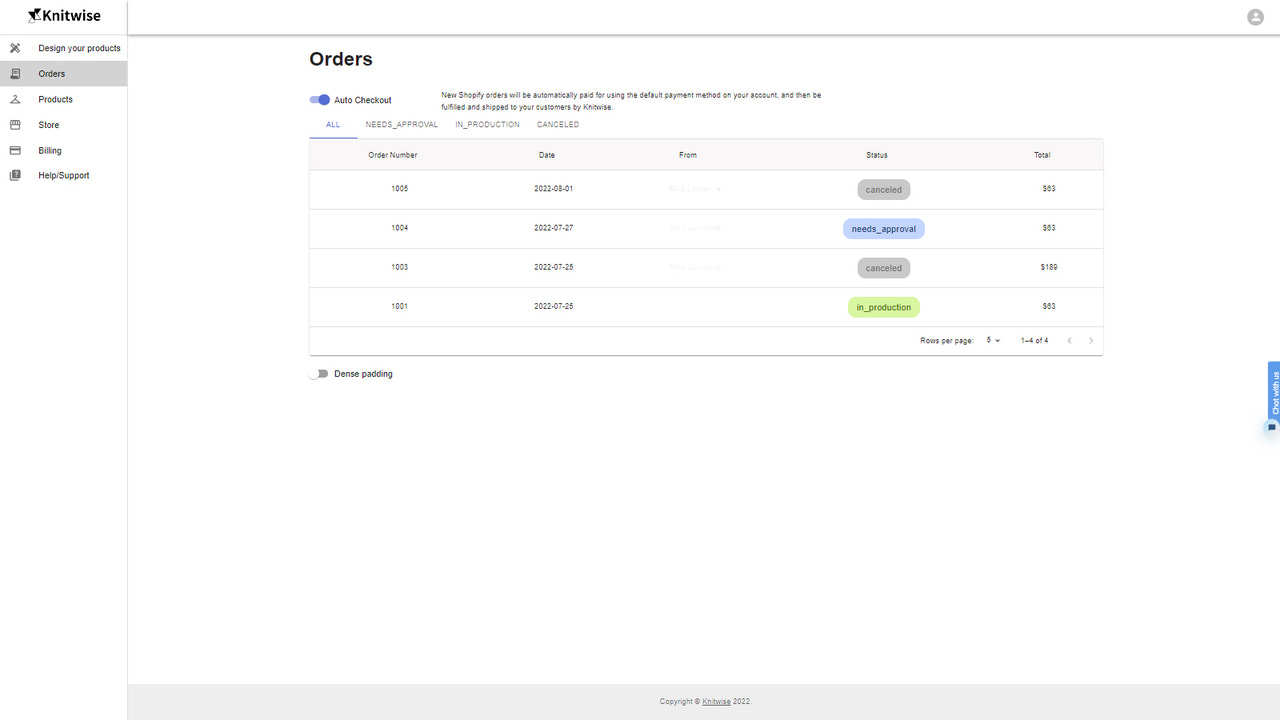This screenshot has width=1280, height=720.
Task: Open Billing via the credit card icon
Action: [x=14, y=150]
